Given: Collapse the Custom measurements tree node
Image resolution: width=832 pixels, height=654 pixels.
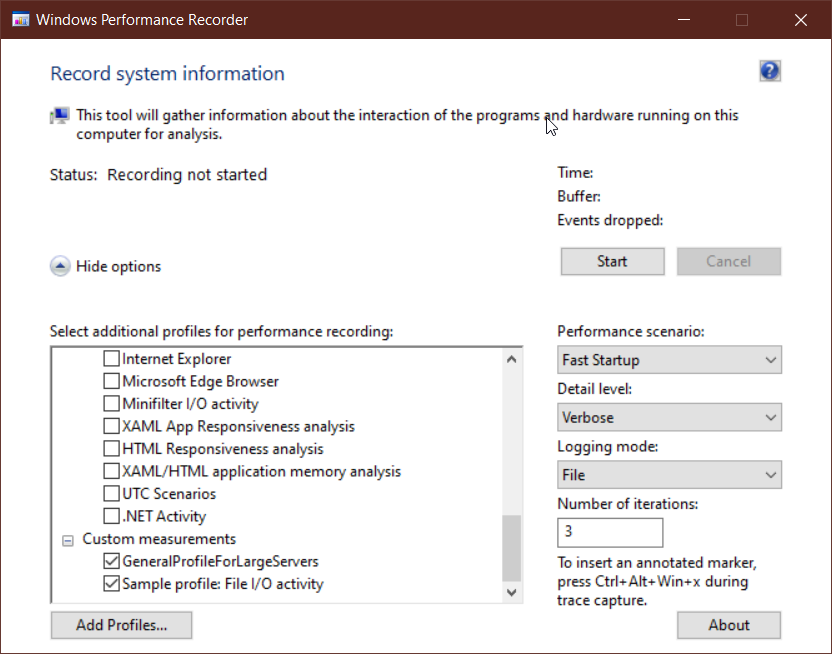Looking at the screenshot, I should 68,540.
